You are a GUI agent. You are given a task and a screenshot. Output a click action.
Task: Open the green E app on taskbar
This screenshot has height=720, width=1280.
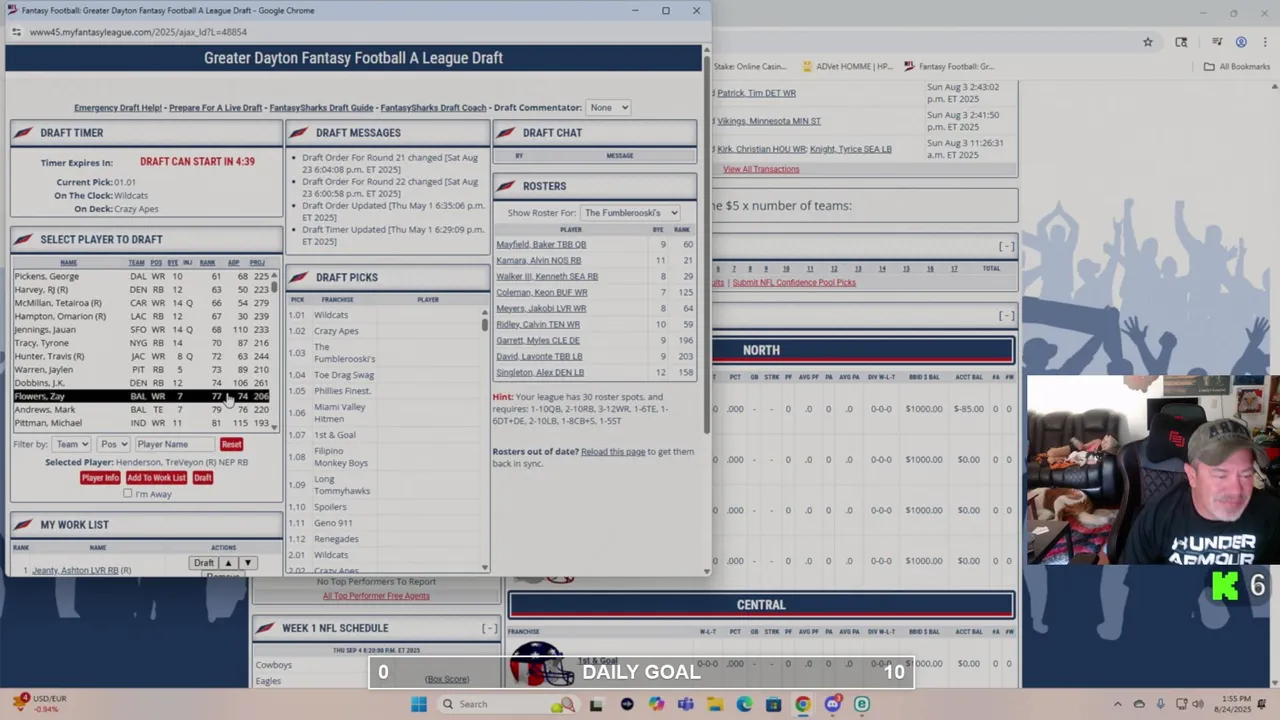point(861,704)
